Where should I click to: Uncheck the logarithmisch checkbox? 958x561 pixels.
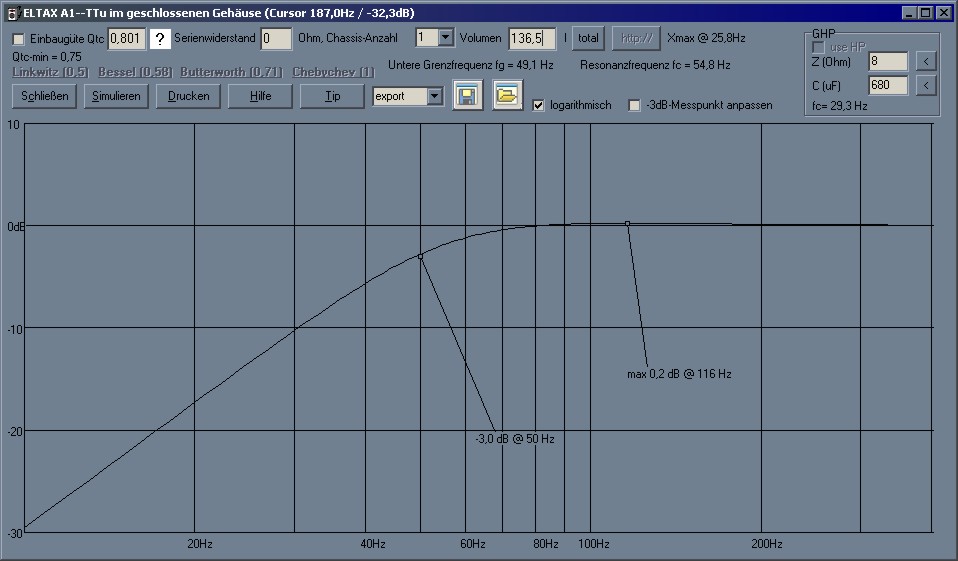coord(538,105)
